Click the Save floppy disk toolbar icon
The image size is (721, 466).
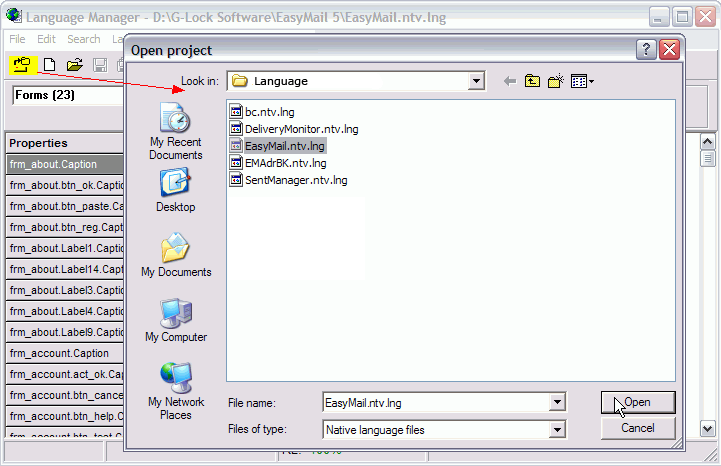100,65
